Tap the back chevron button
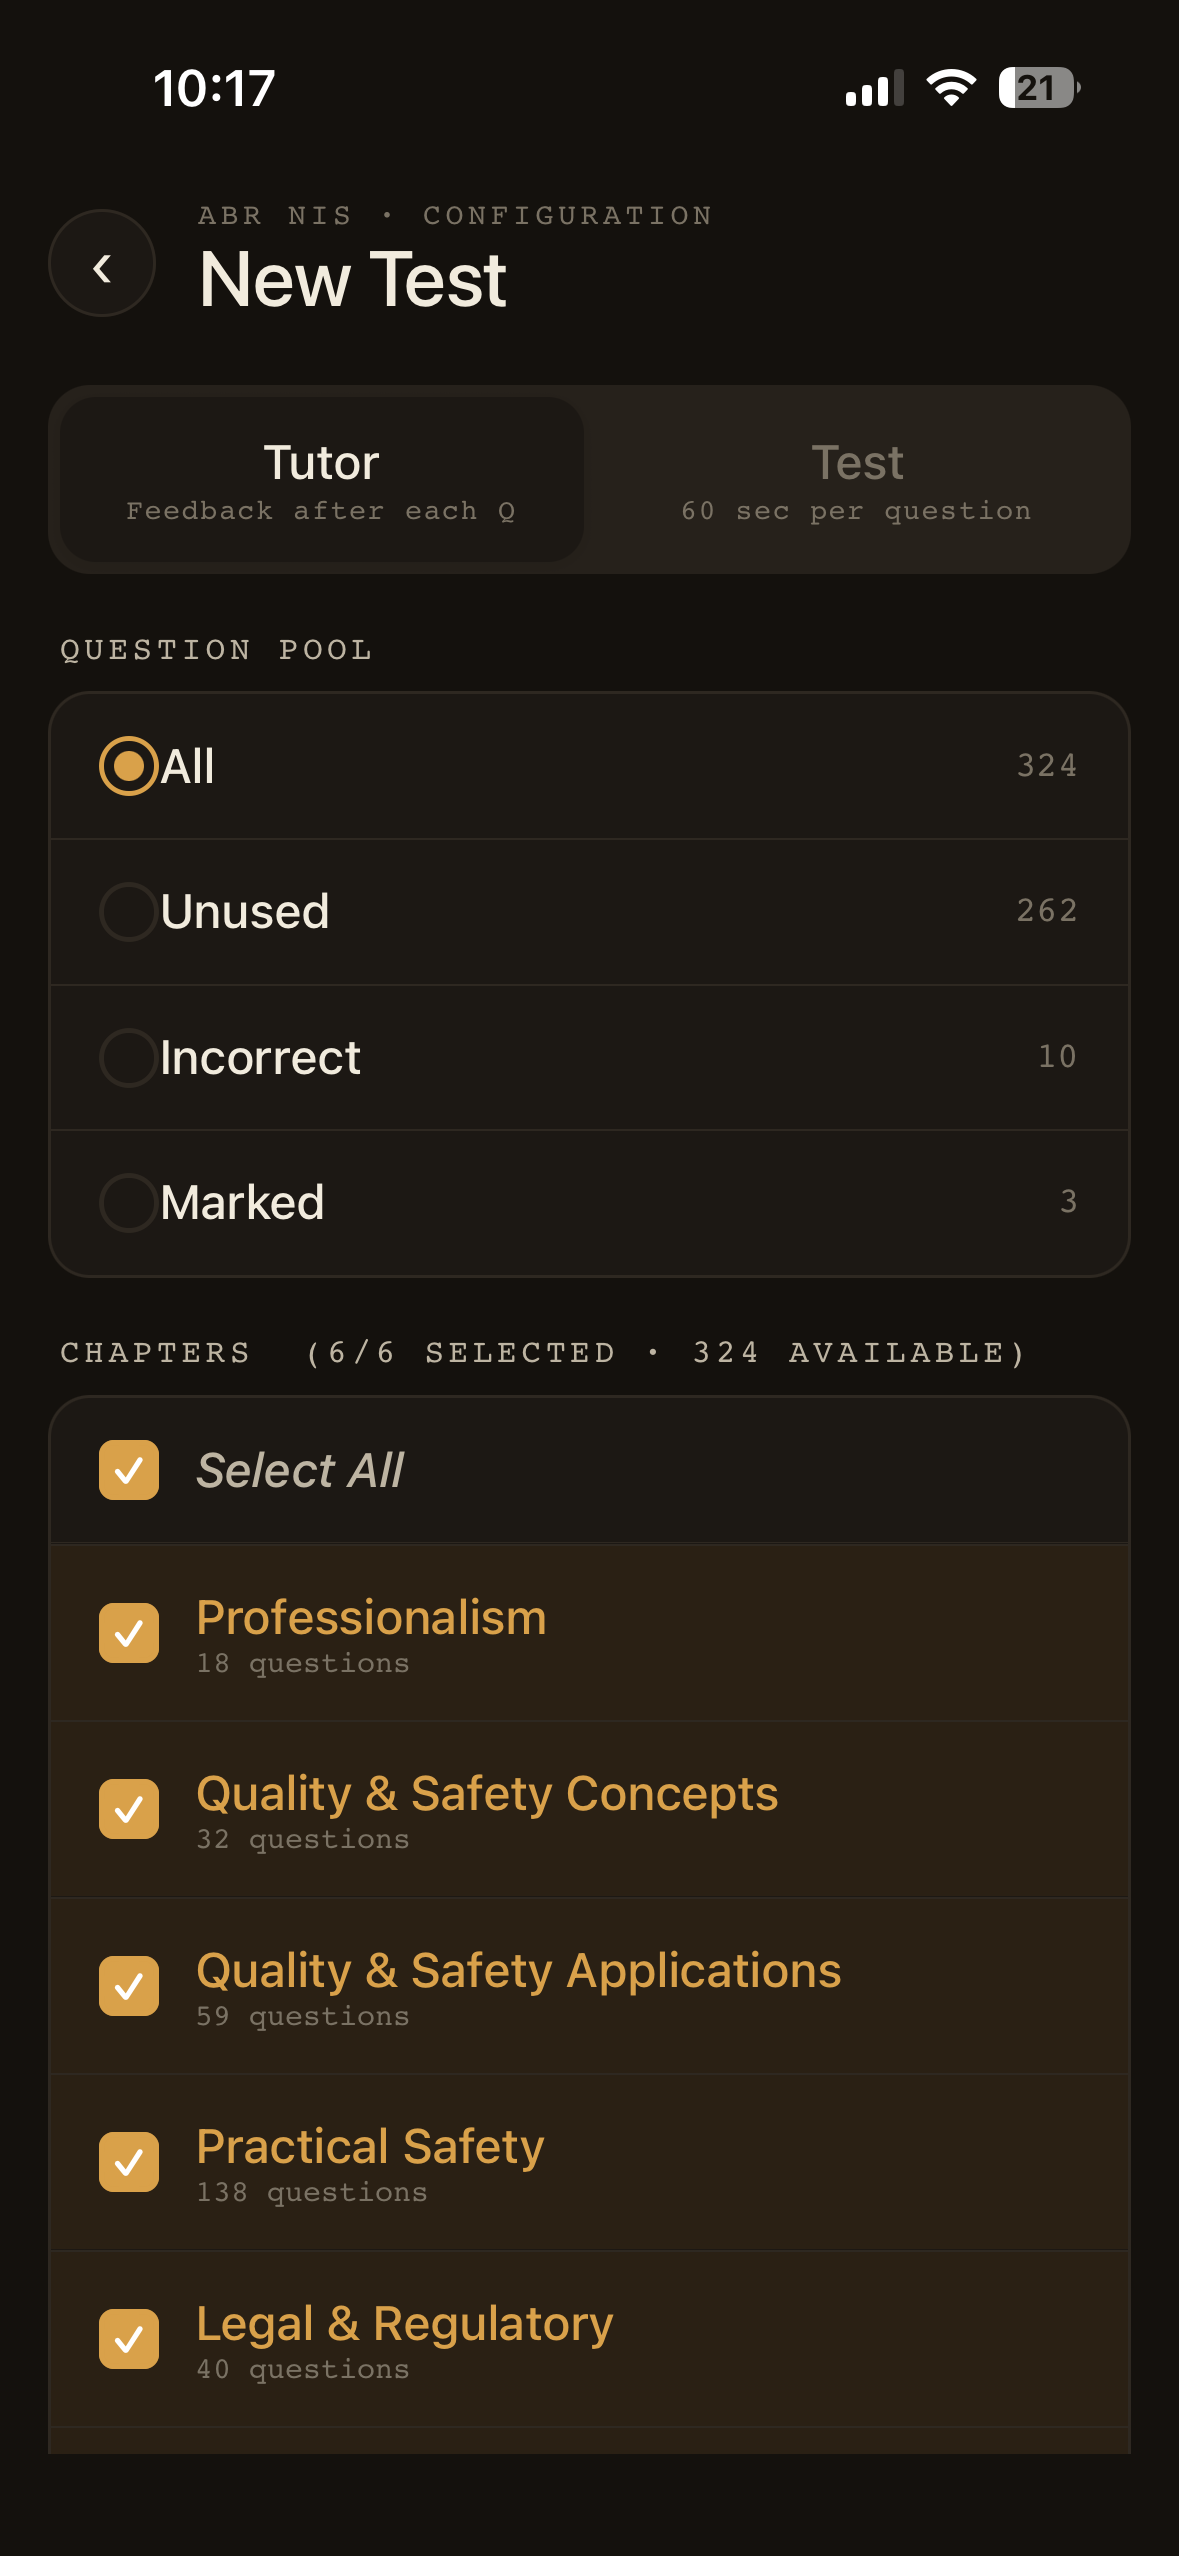This screenshot has height=2556, width=1179. pyautogui.click(x=102, y=264)
